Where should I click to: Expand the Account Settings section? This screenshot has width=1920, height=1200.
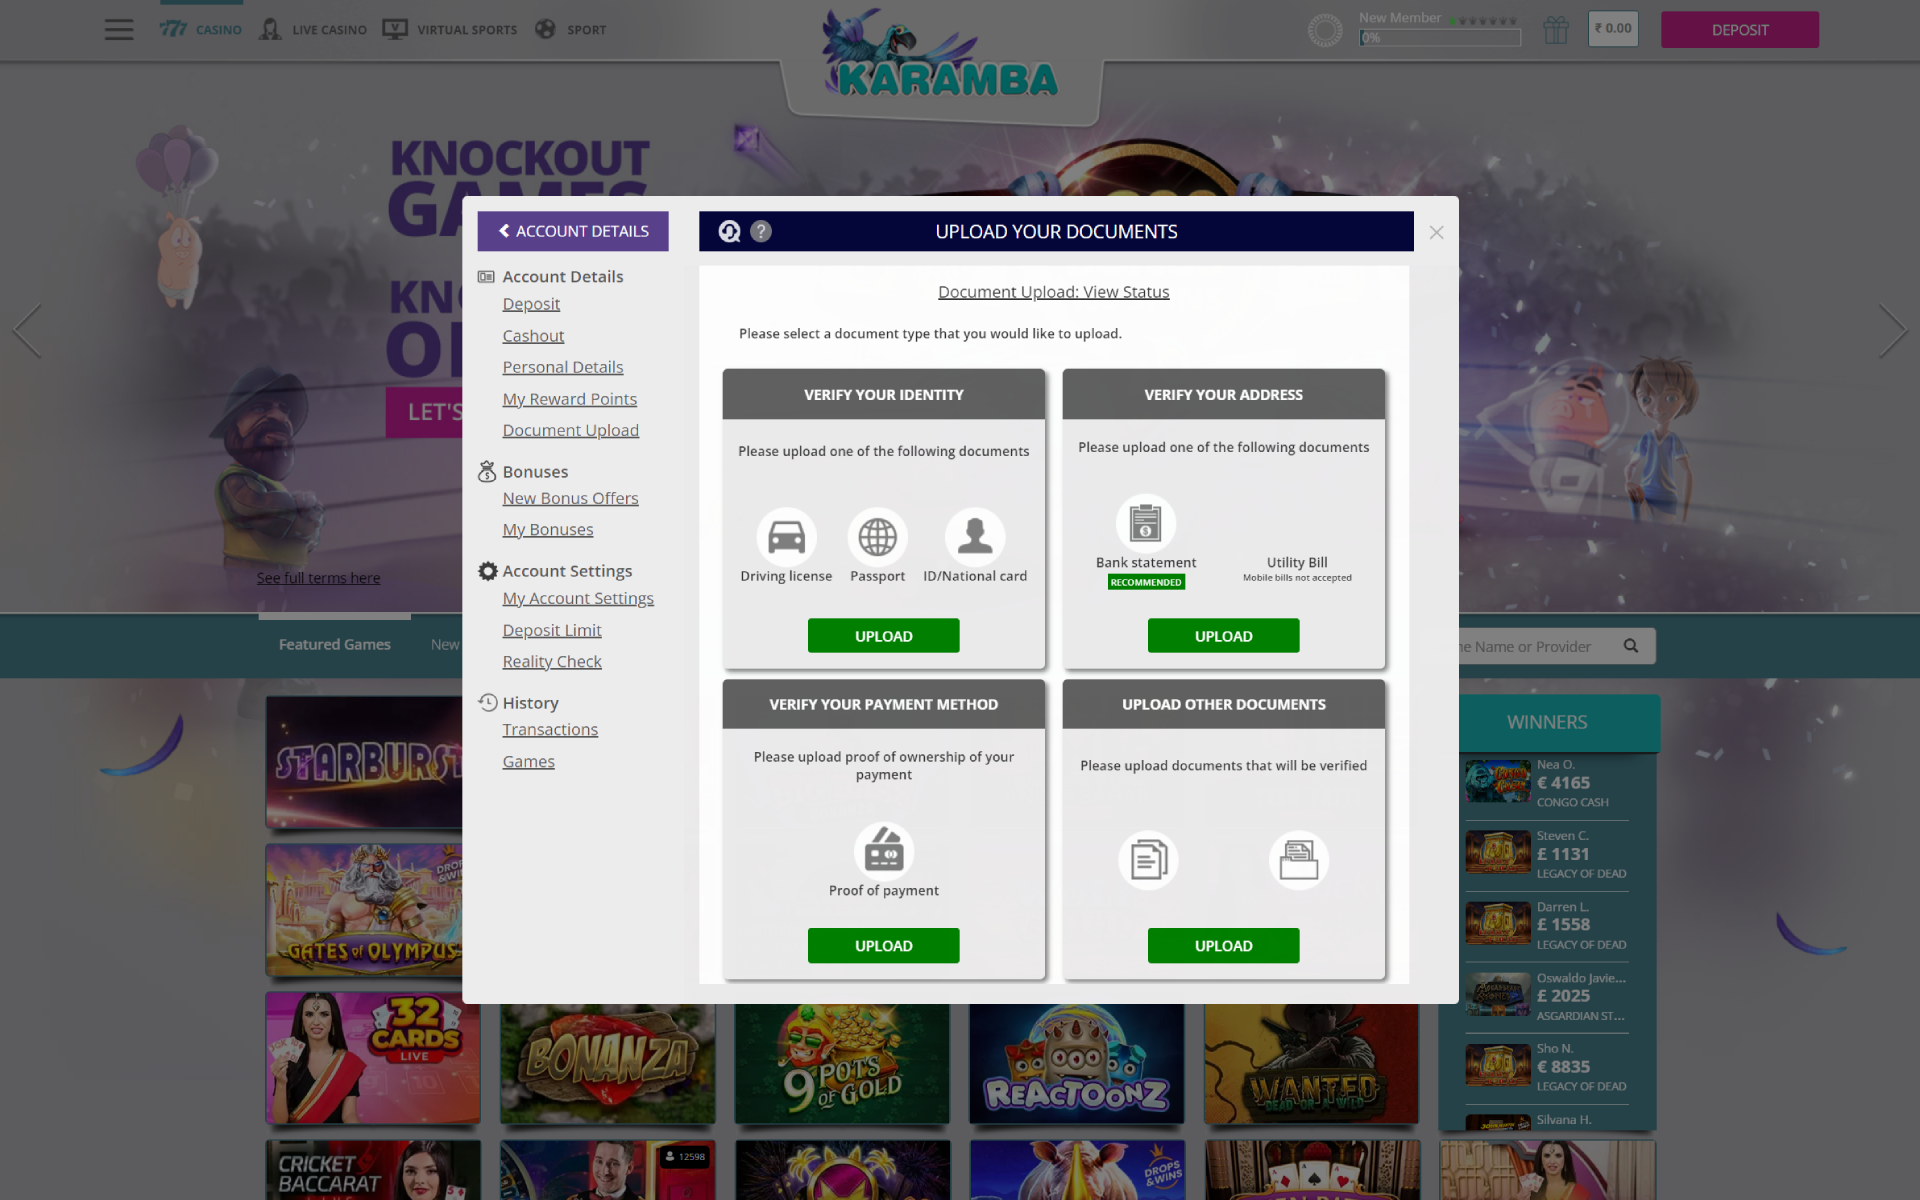coord(567,570)
